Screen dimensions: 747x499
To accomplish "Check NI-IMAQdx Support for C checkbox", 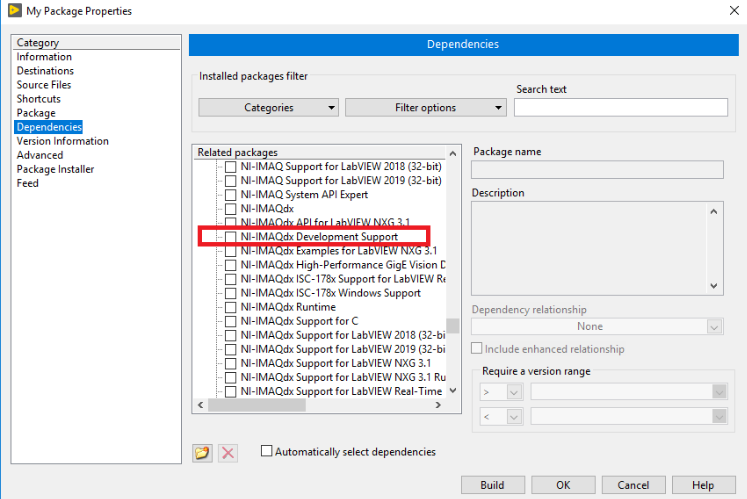I will click(231, 321).
